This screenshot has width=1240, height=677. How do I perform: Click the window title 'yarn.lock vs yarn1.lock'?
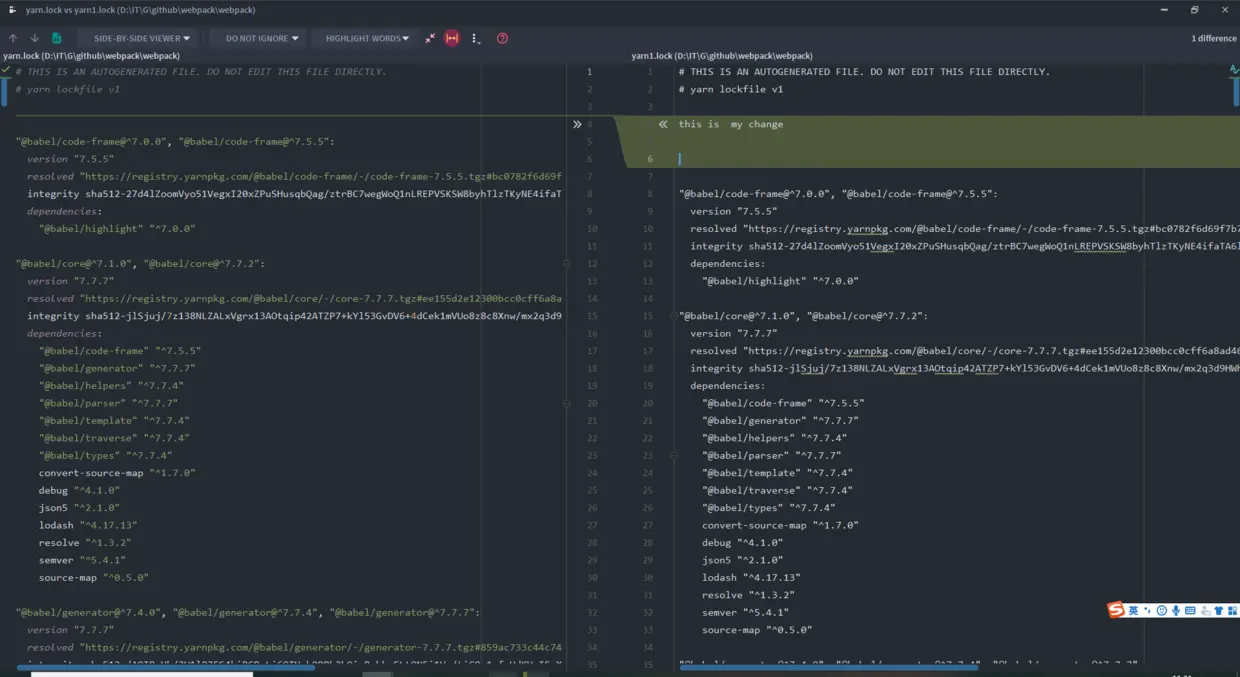(140, 9)
